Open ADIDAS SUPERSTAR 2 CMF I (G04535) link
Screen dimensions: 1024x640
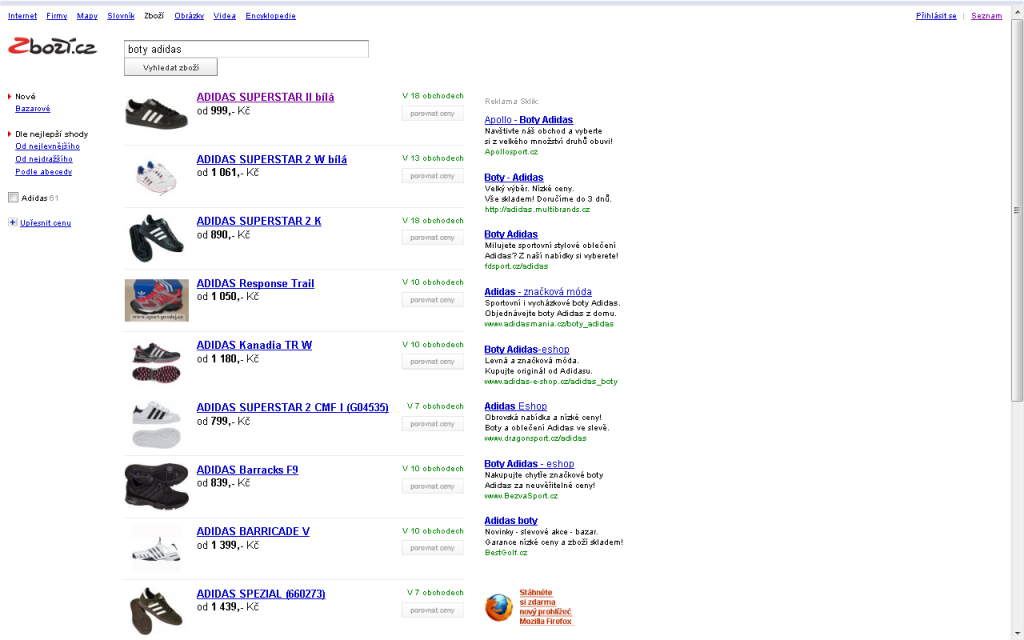pyautogui.click(x=293, y=408)
